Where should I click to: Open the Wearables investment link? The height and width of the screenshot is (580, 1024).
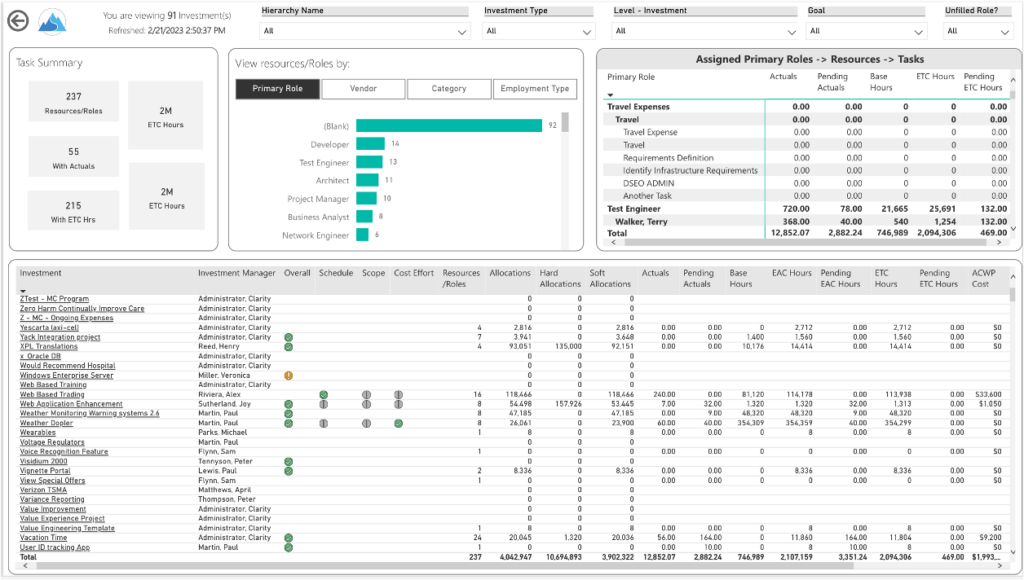[38, 432]
